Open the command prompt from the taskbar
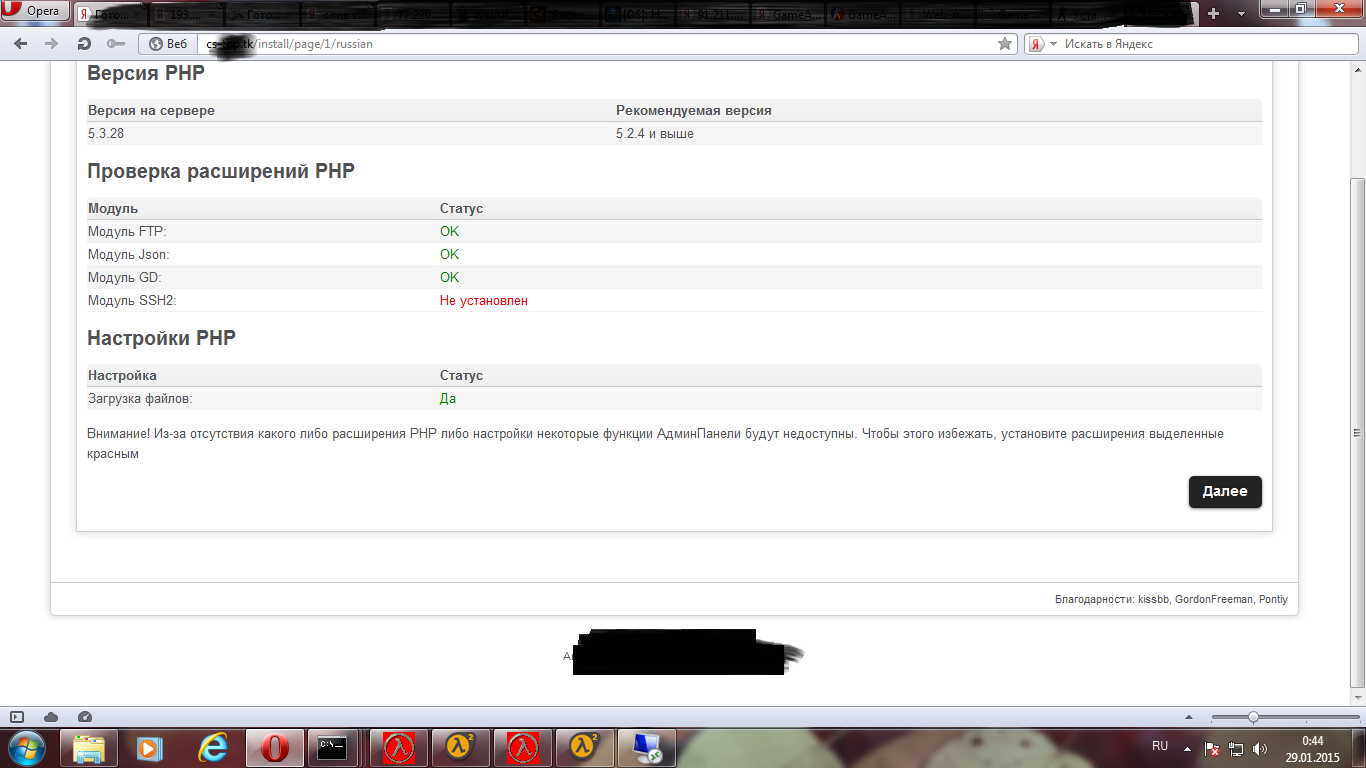This screenshot has width=1366, height=768. (332, 747)
